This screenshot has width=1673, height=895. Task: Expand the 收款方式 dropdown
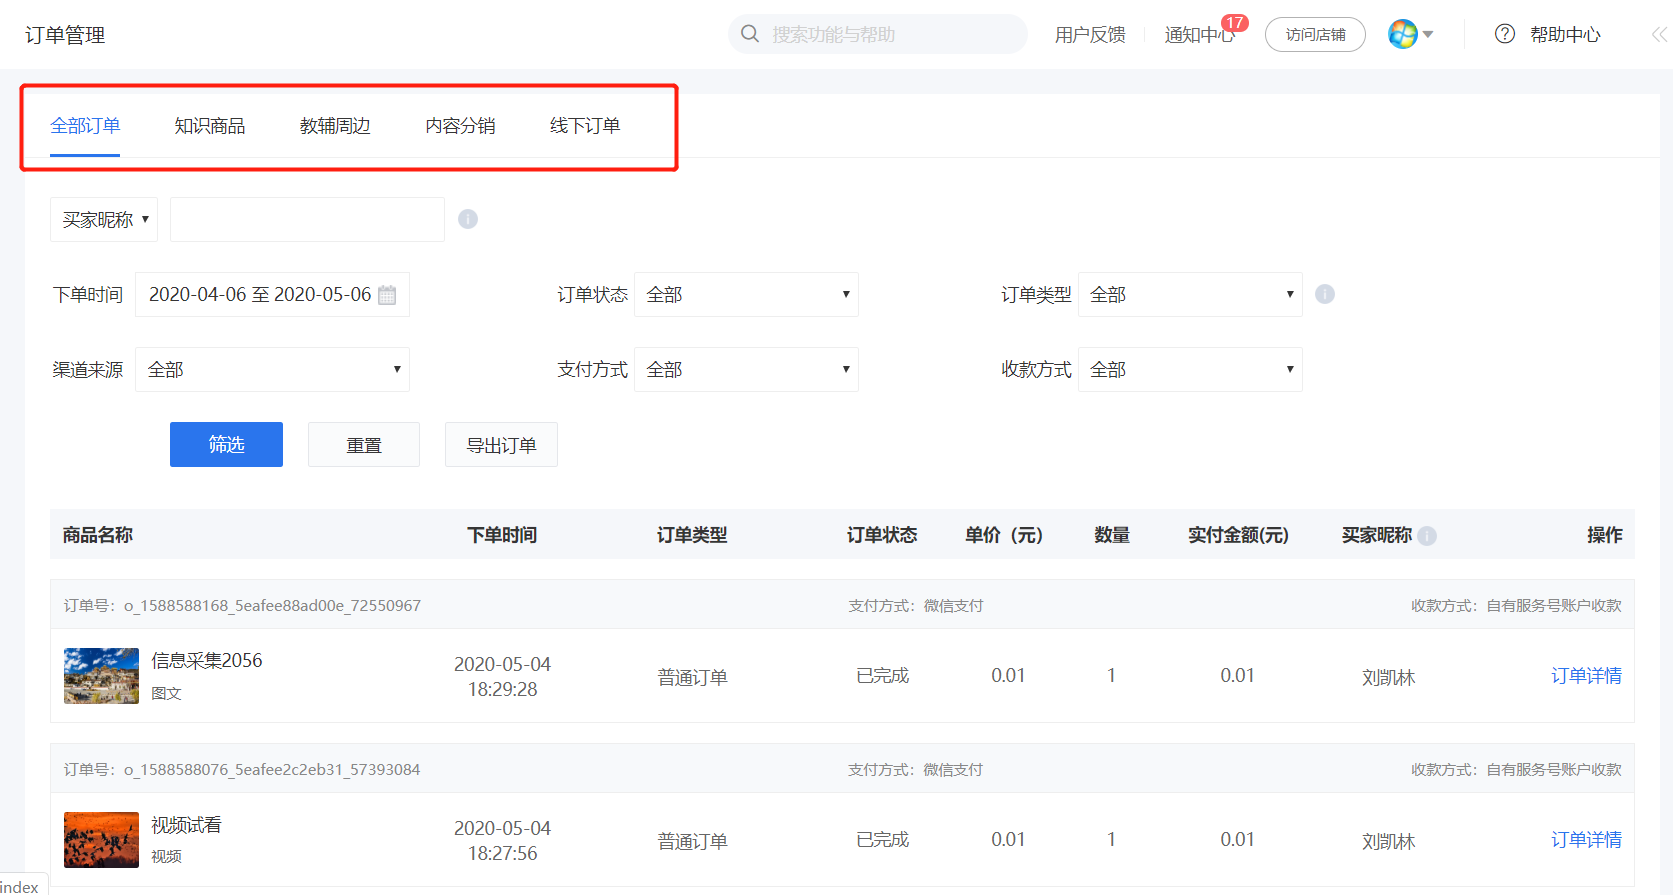[1190, 369]
